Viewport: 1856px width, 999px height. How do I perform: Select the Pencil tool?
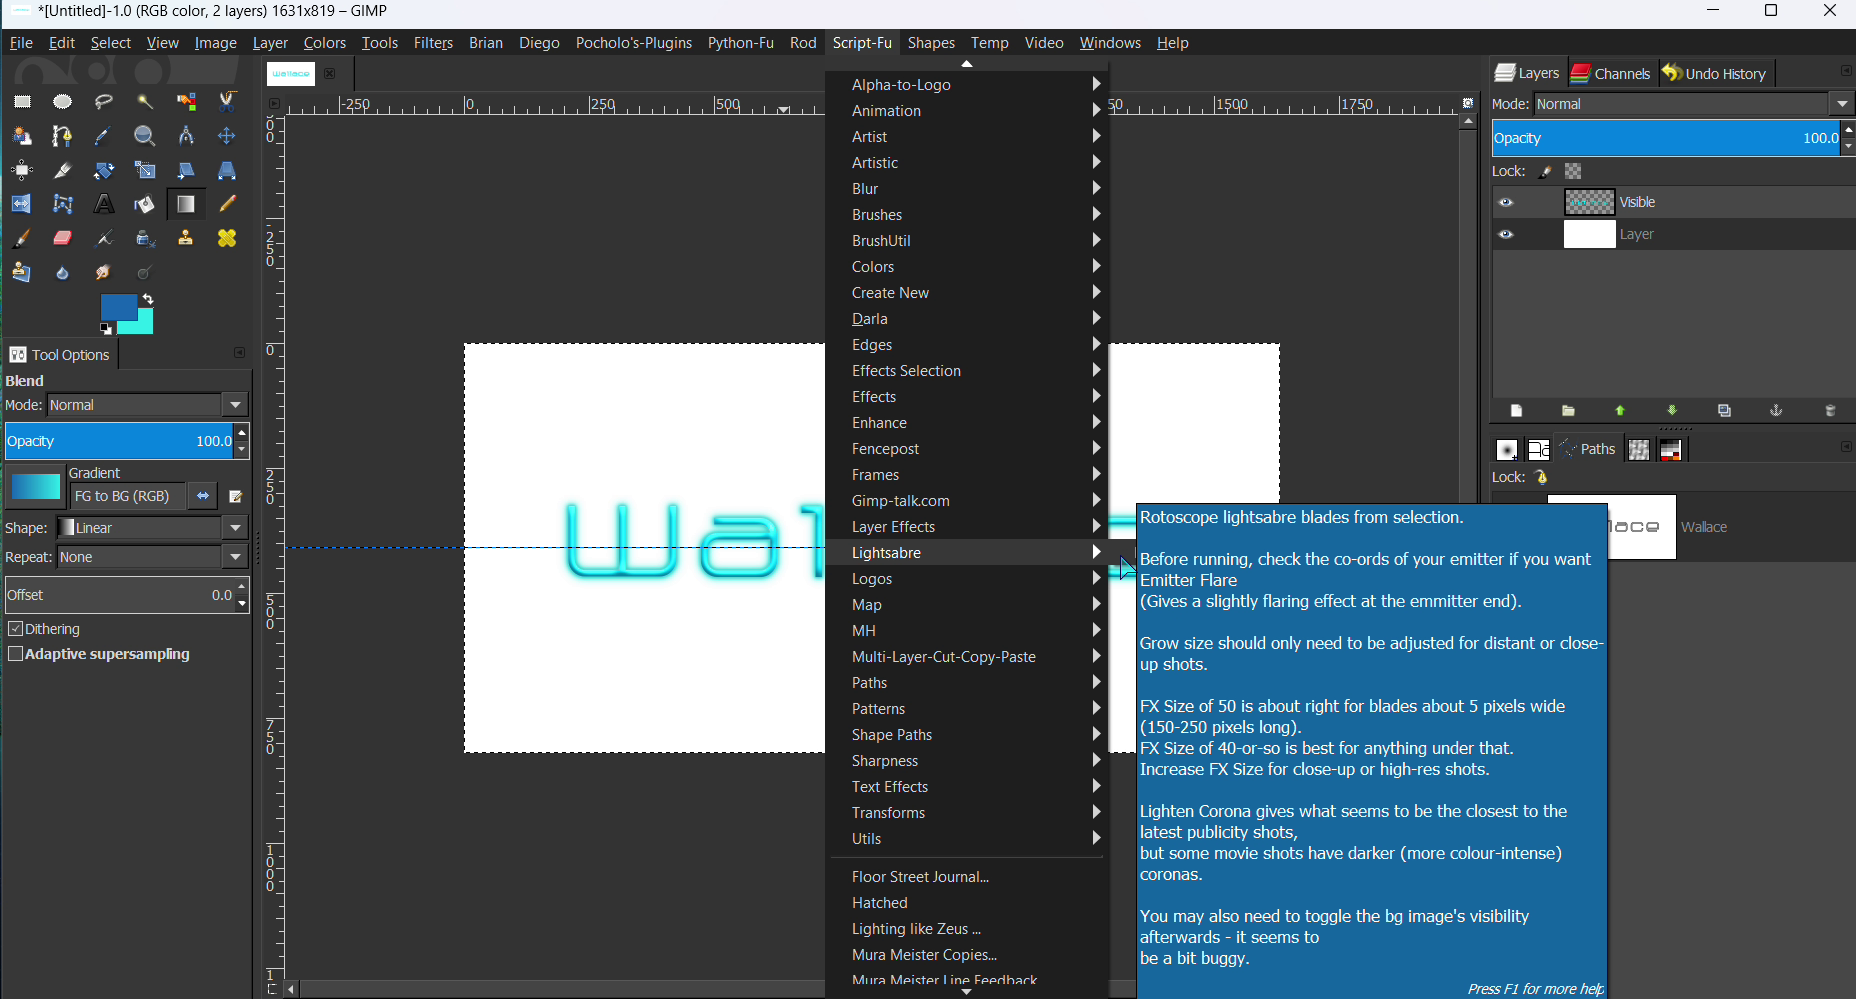227,204
